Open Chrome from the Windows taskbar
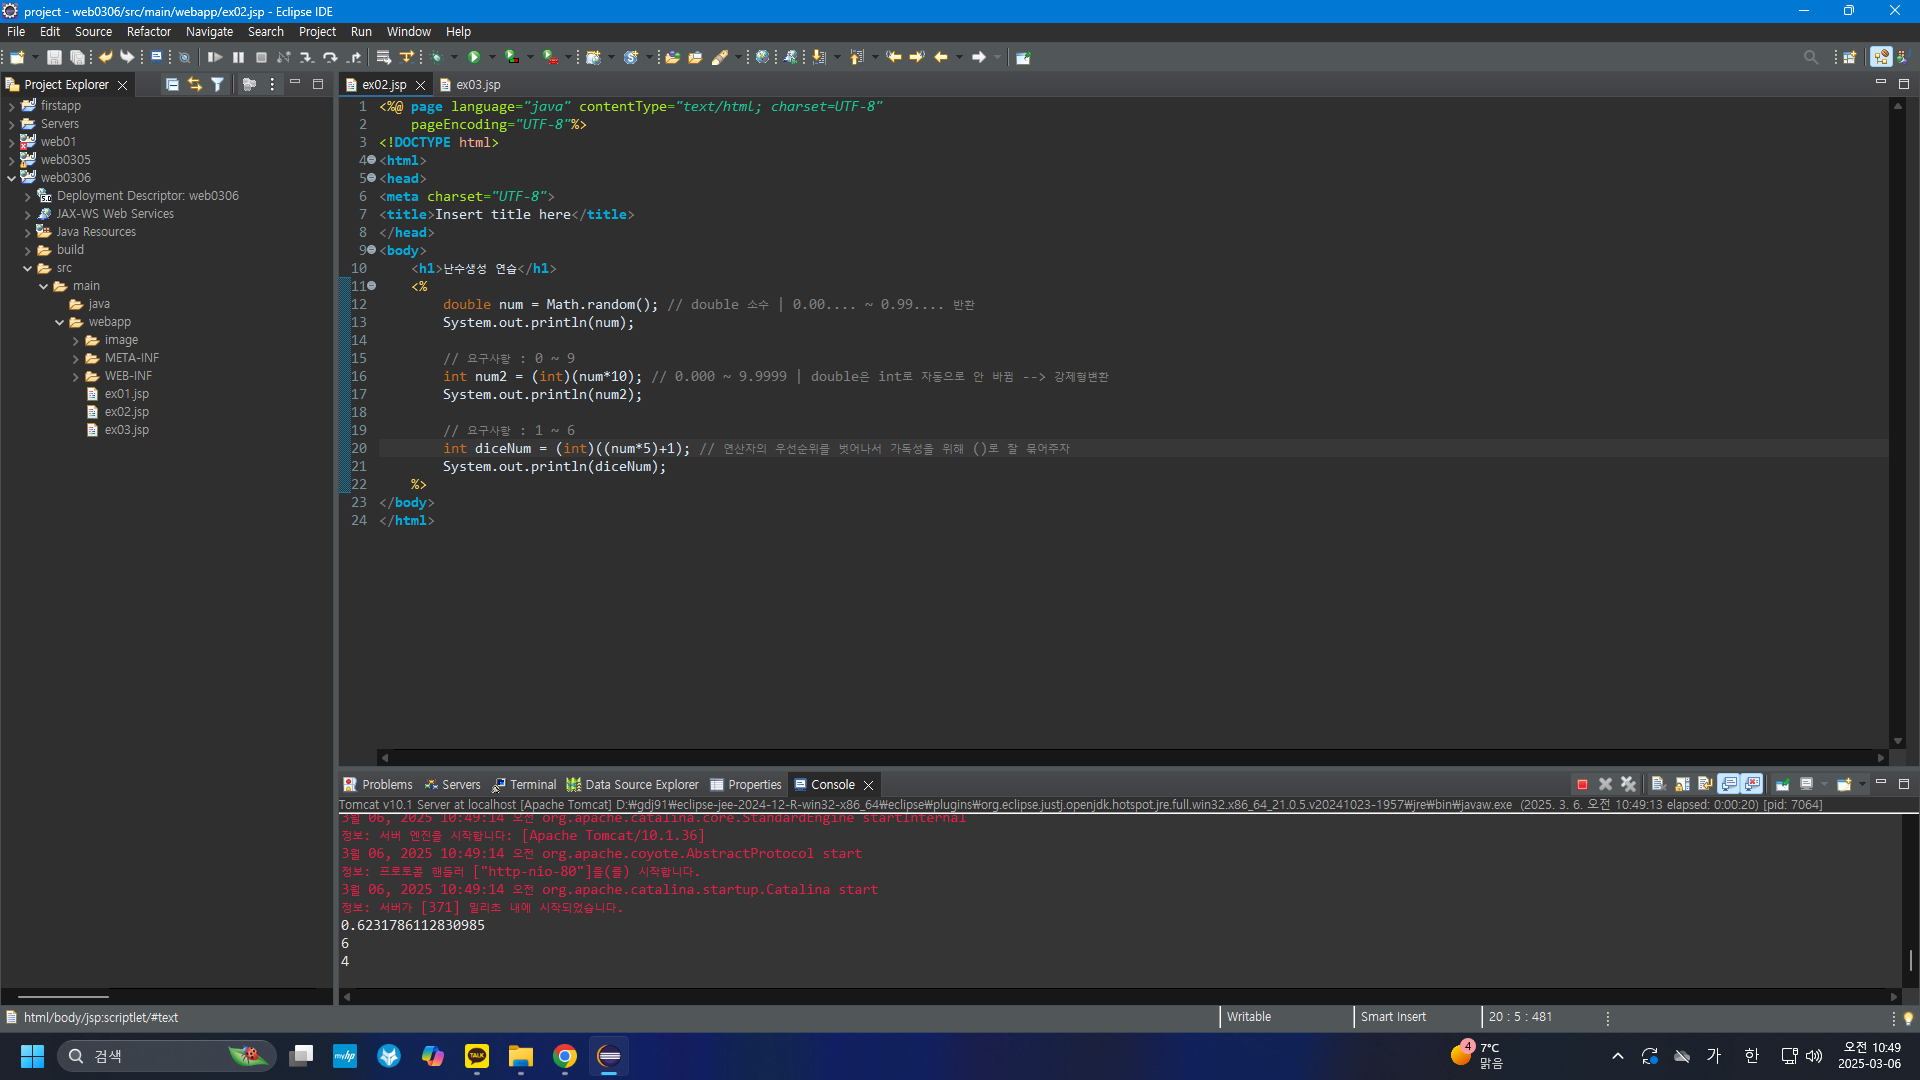Screen dimensions: 1920x1080 click(565, 1056)
